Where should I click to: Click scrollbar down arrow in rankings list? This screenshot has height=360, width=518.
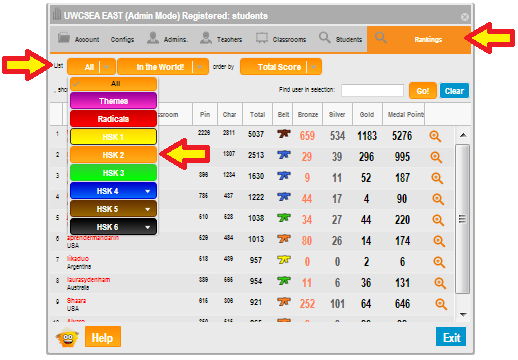[463, 314]
